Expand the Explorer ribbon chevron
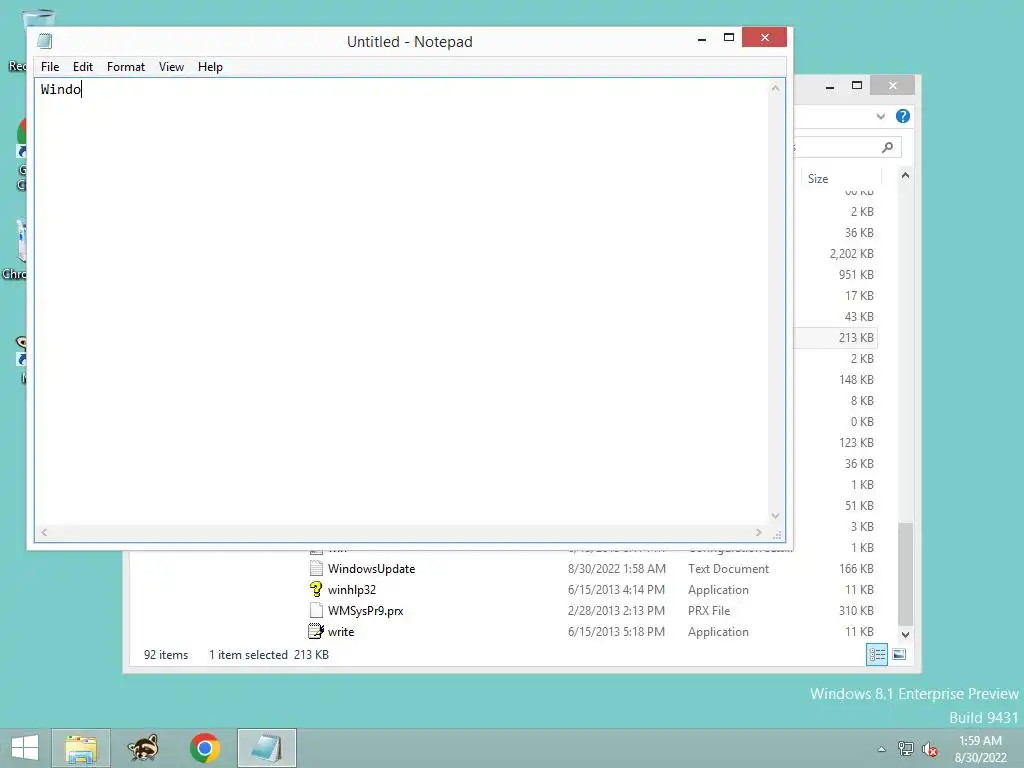This screenshot has height=768, width=1024. pyautogui.click(x=880, y=116)
